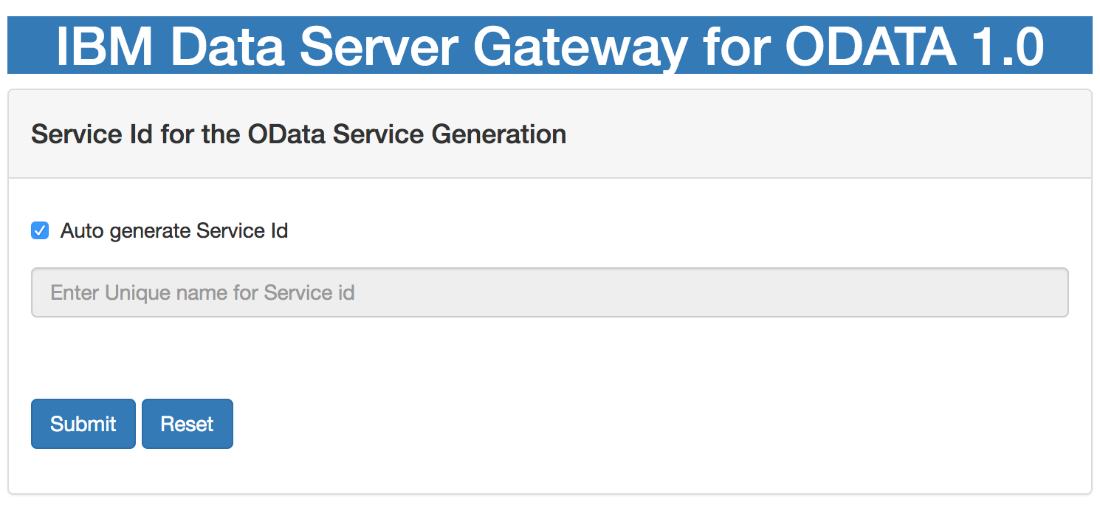Uncheck the Auto generate Service Id checkbox
Screen dimensions: 1100x508
40,230
